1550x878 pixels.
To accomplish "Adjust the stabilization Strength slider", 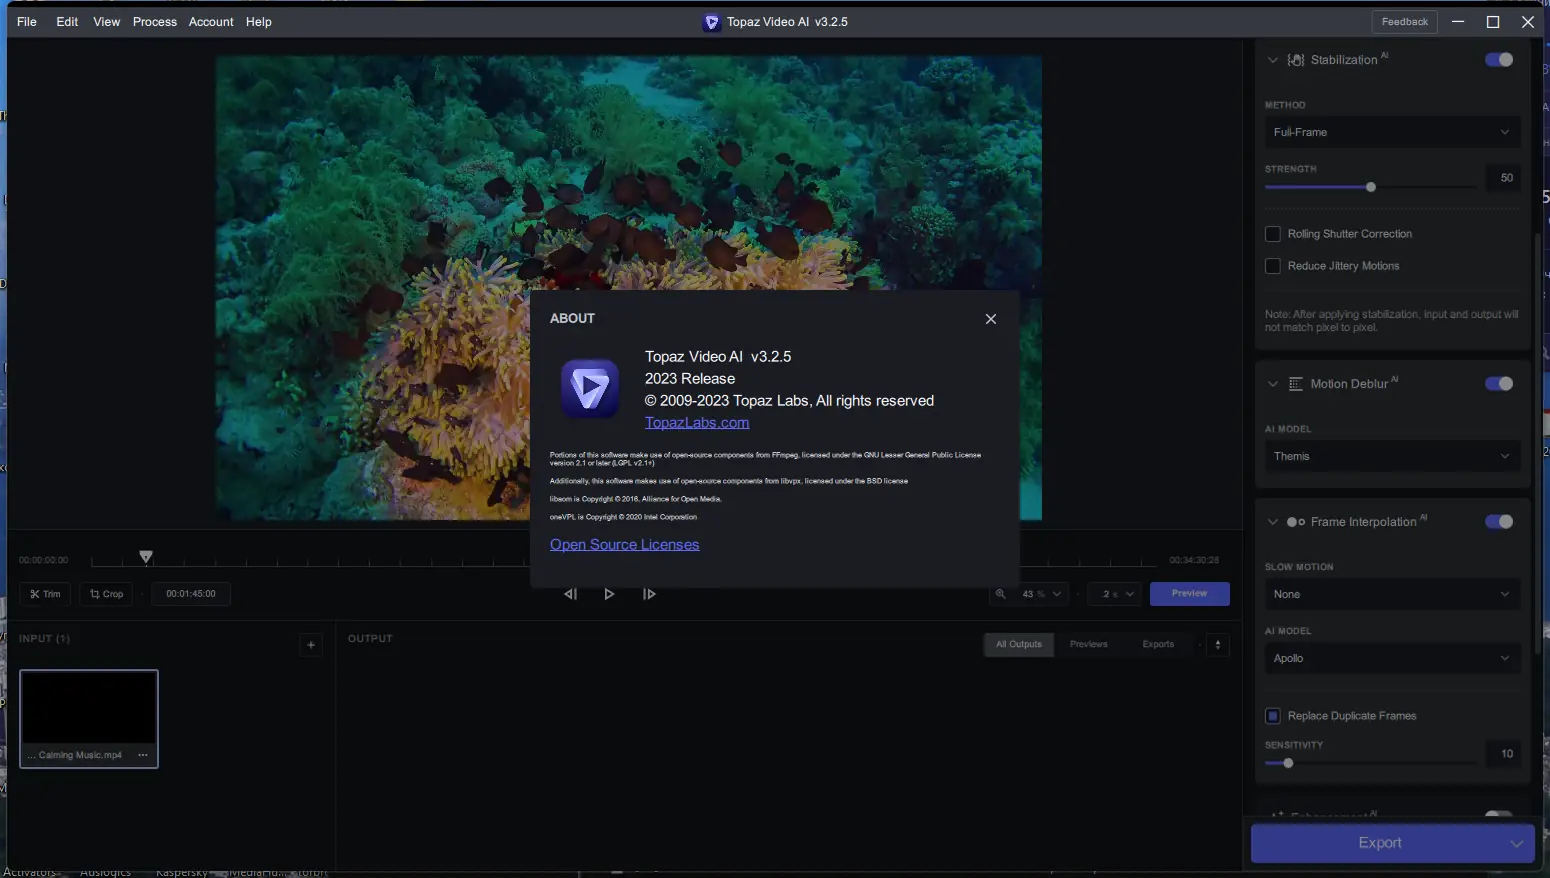I will tap(1371, 187).
